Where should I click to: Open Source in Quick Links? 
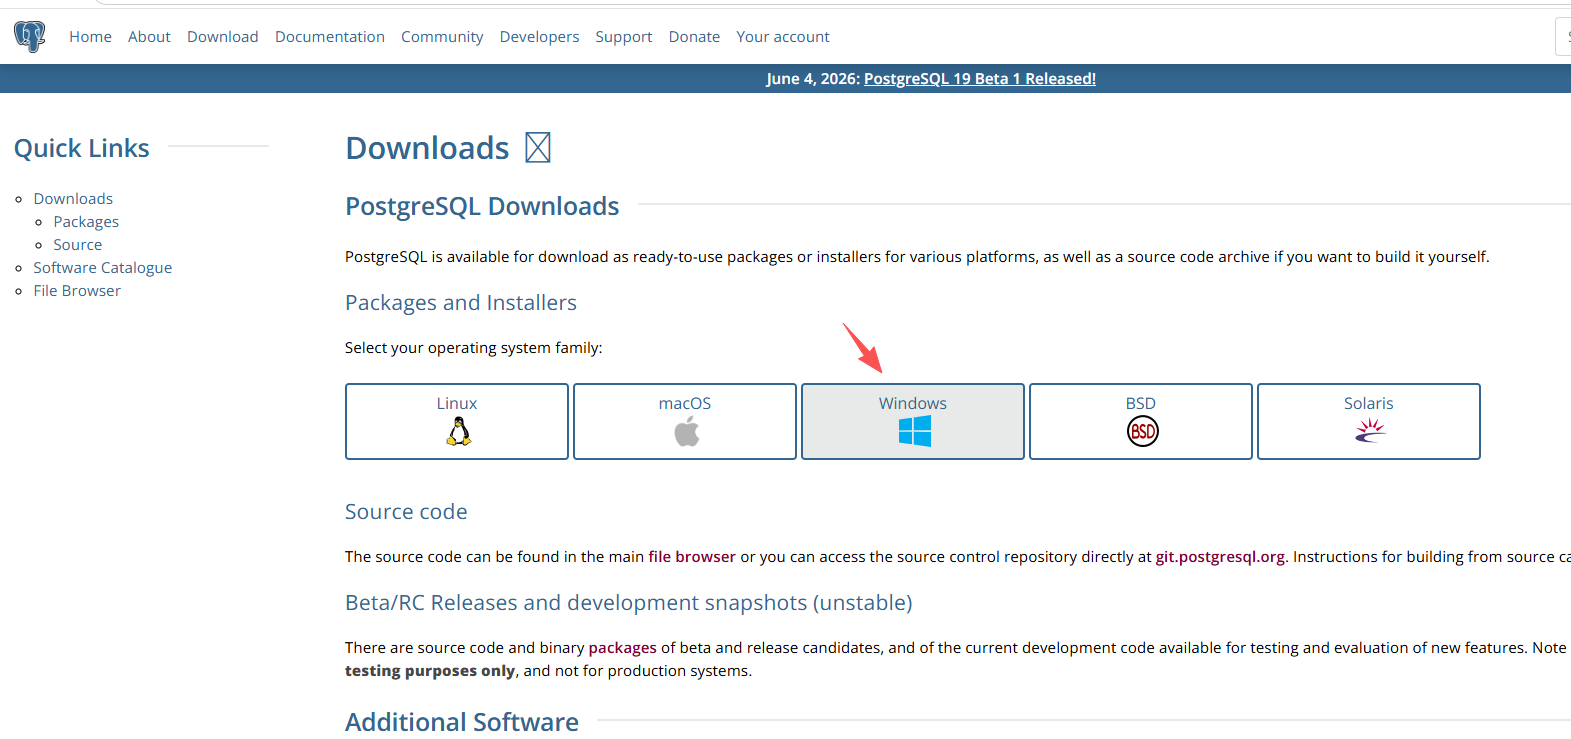tap(78, 245)
